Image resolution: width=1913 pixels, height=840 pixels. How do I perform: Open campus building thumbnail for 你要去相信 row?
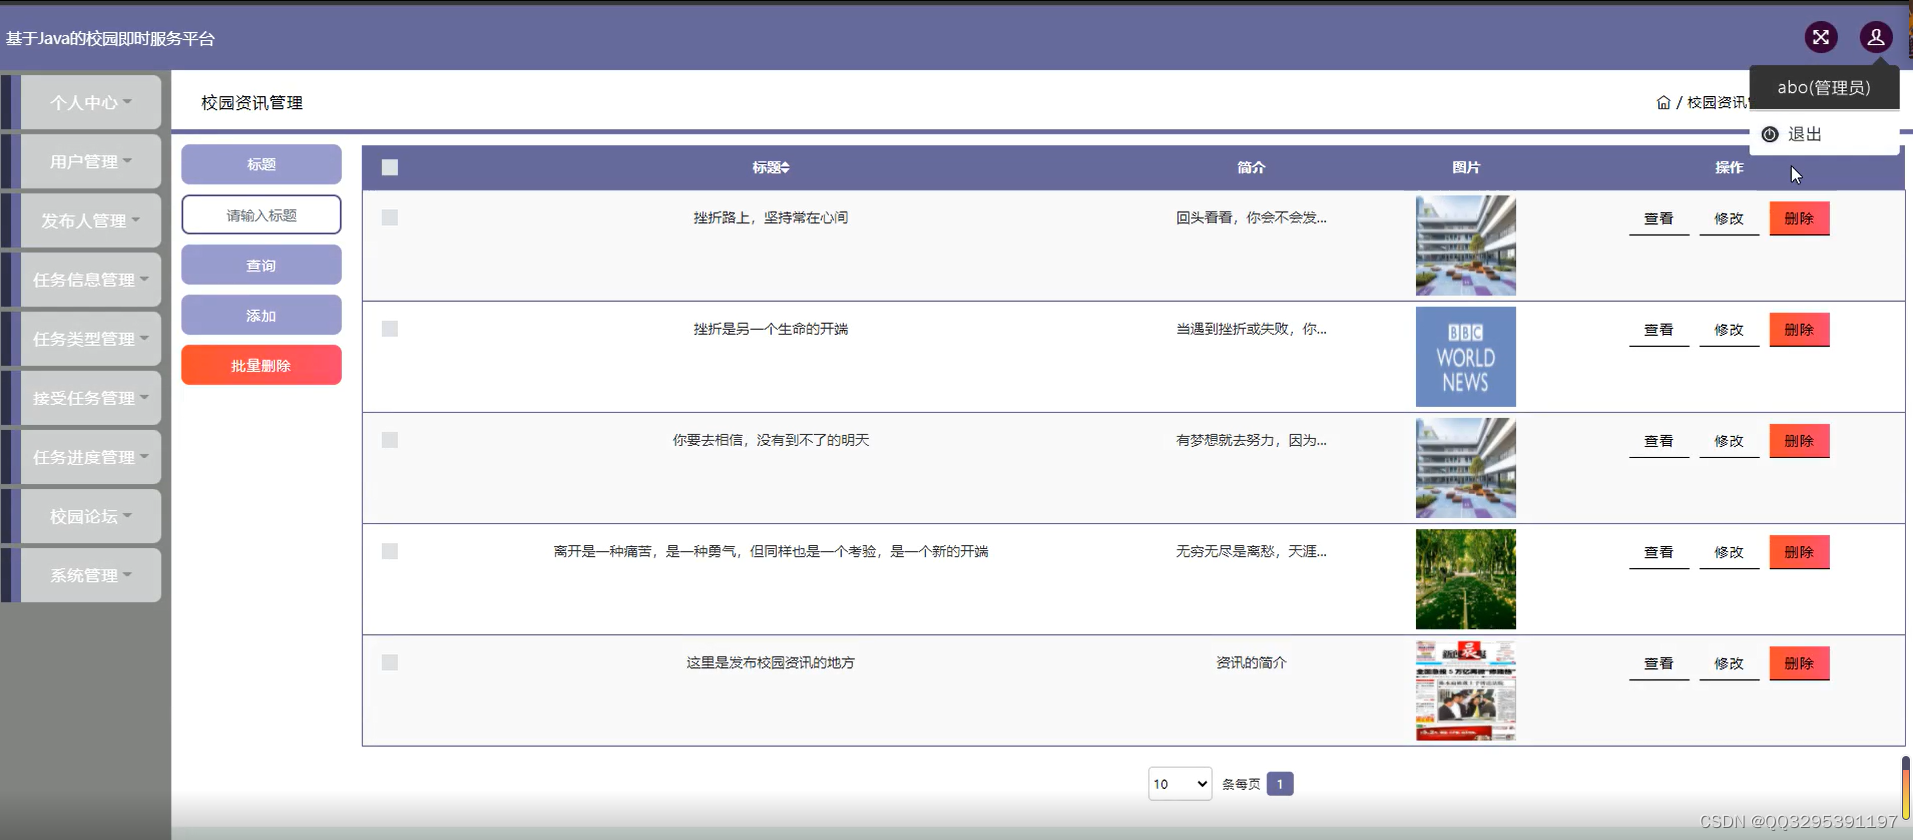(x=1466, y=468)
